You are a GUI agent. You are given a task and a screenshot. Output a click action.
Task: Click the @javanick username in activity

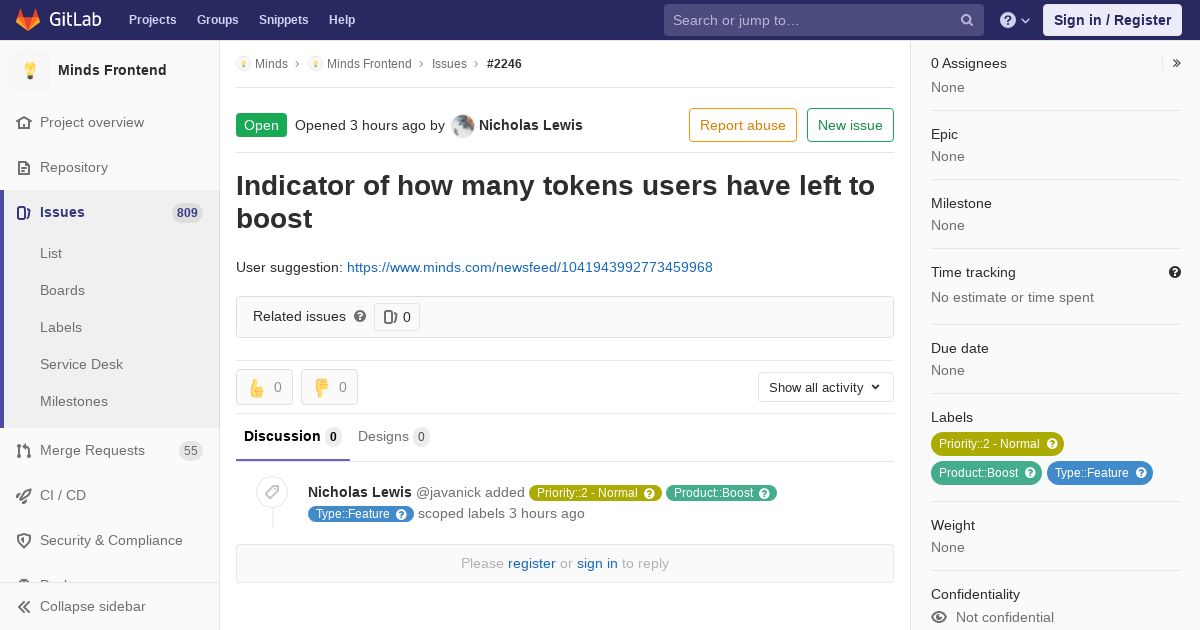click(x=448, y=492)
